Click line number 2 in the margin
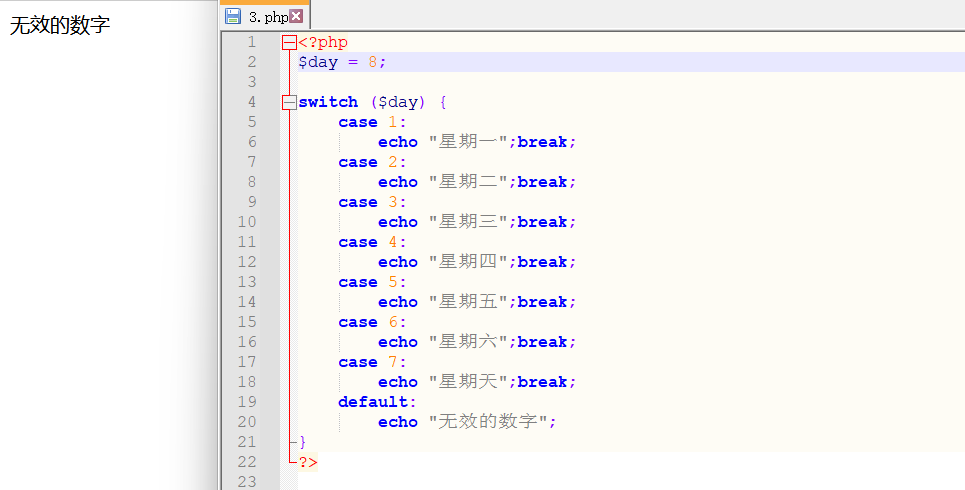The height and width of the screenshot is (490, 965). 252,62
